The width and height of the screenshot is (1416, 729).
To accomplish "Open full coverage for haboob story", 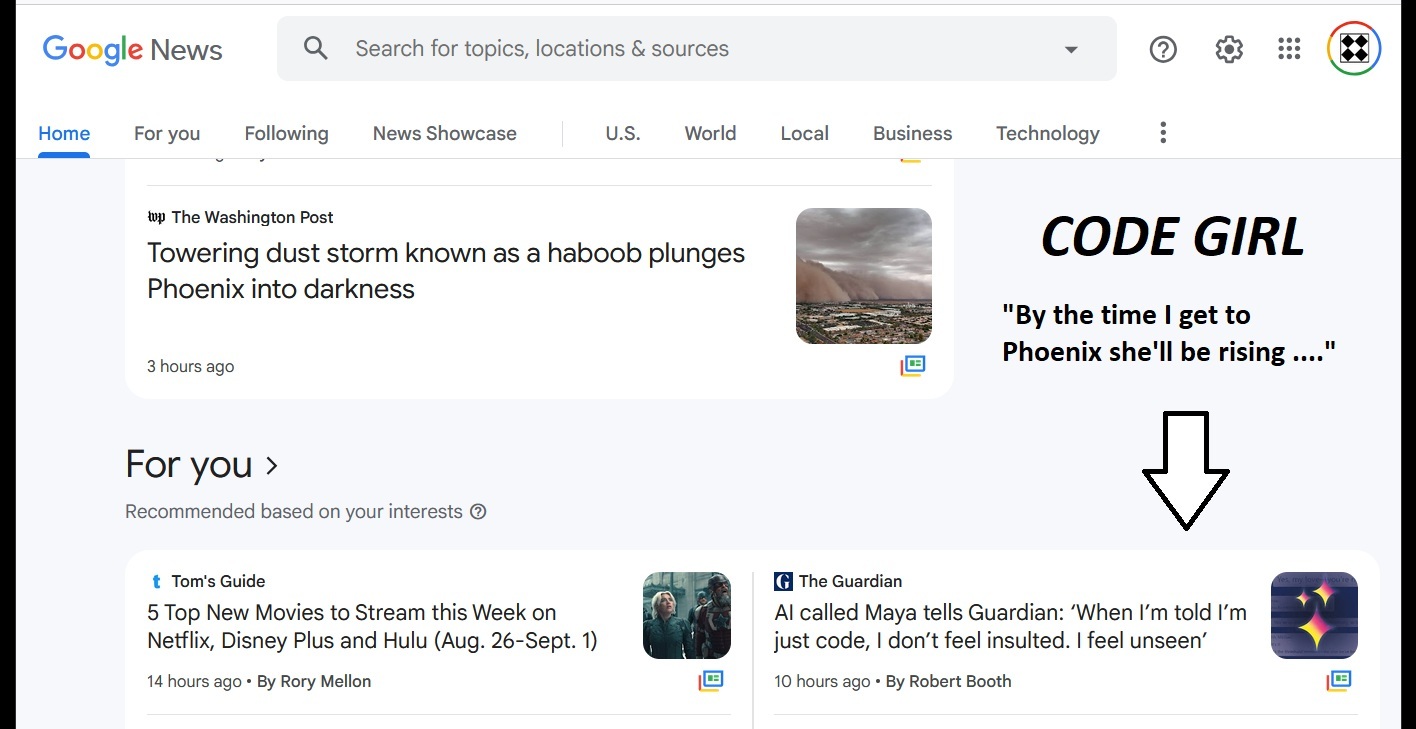I will (x=912, y=366).
